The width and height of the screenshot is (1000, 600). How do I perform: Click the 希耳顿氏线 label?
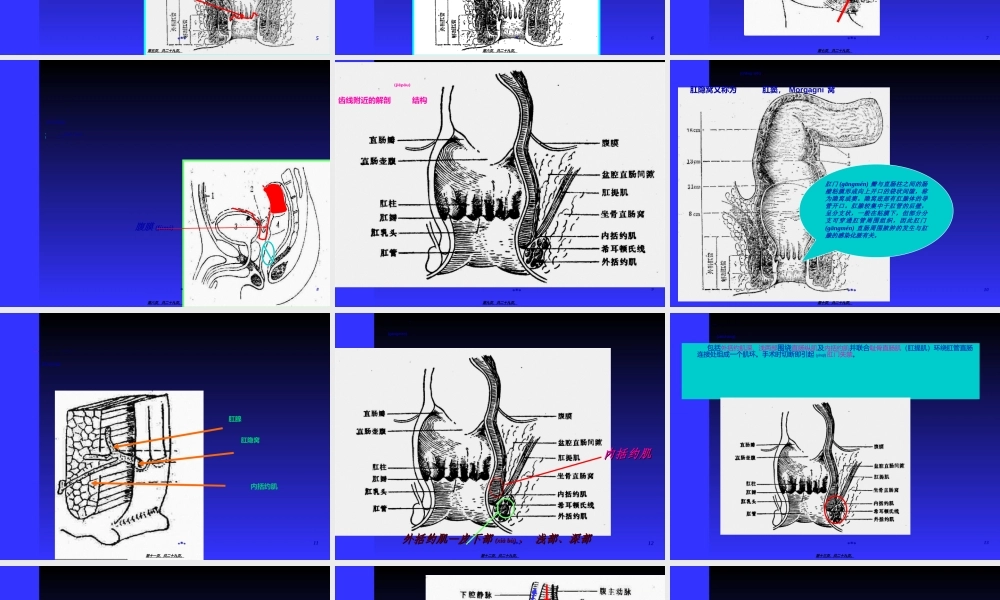[623, 248]
